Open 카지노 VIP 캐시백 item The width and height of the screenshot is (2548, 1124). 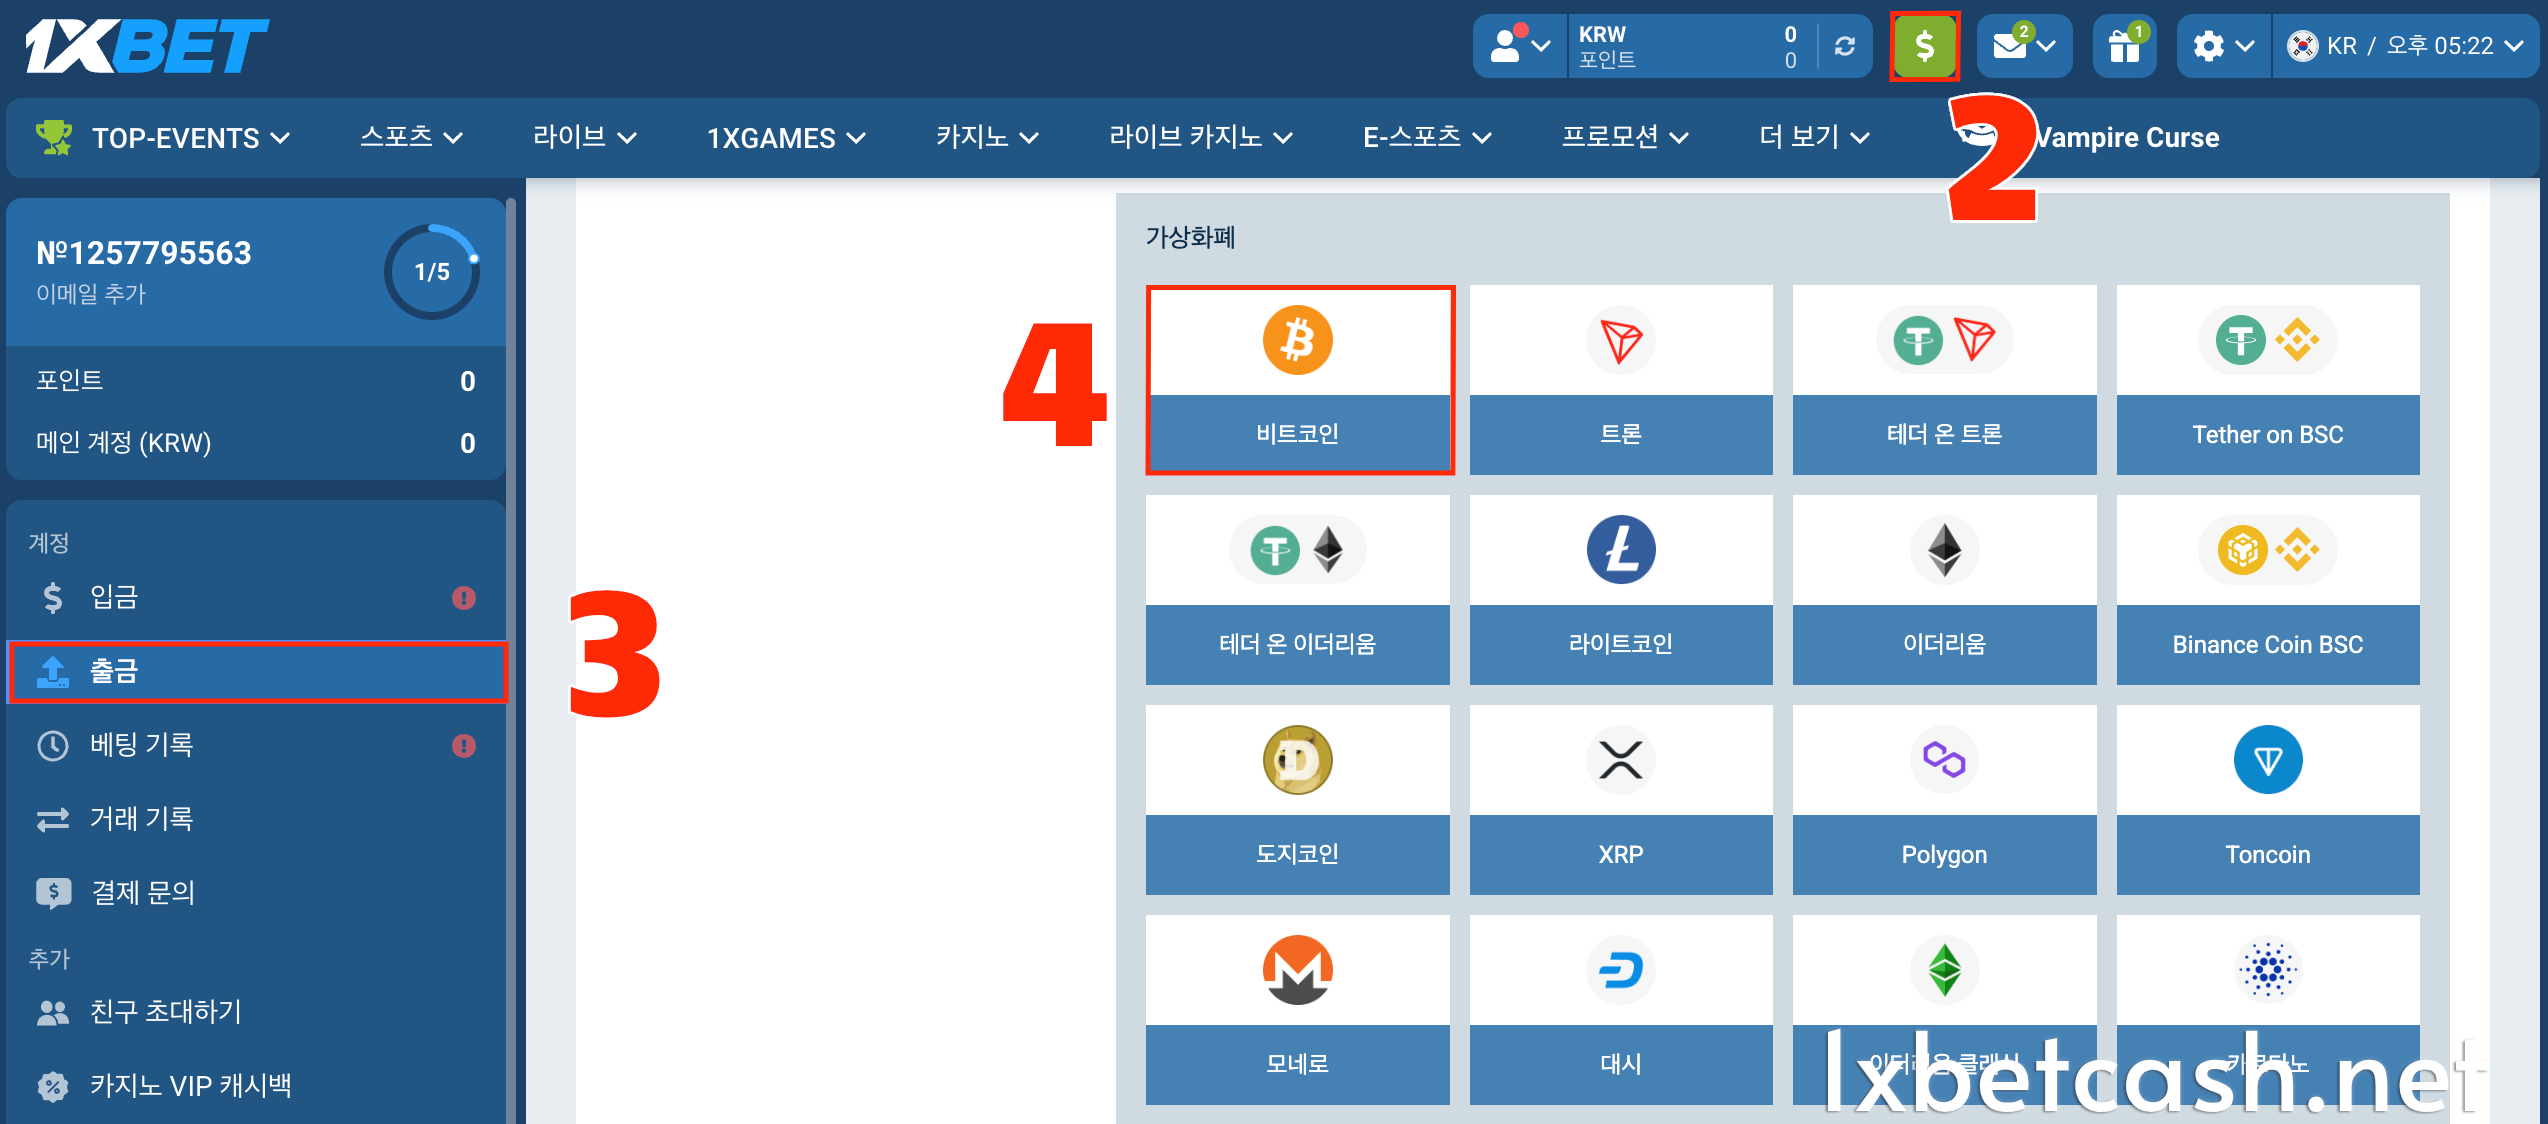256,1086
